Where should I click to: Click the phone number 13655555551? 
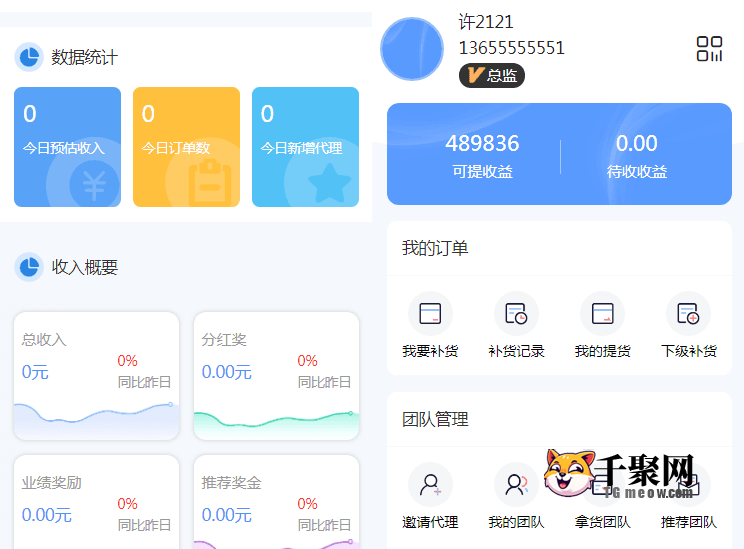coord(512,48)
